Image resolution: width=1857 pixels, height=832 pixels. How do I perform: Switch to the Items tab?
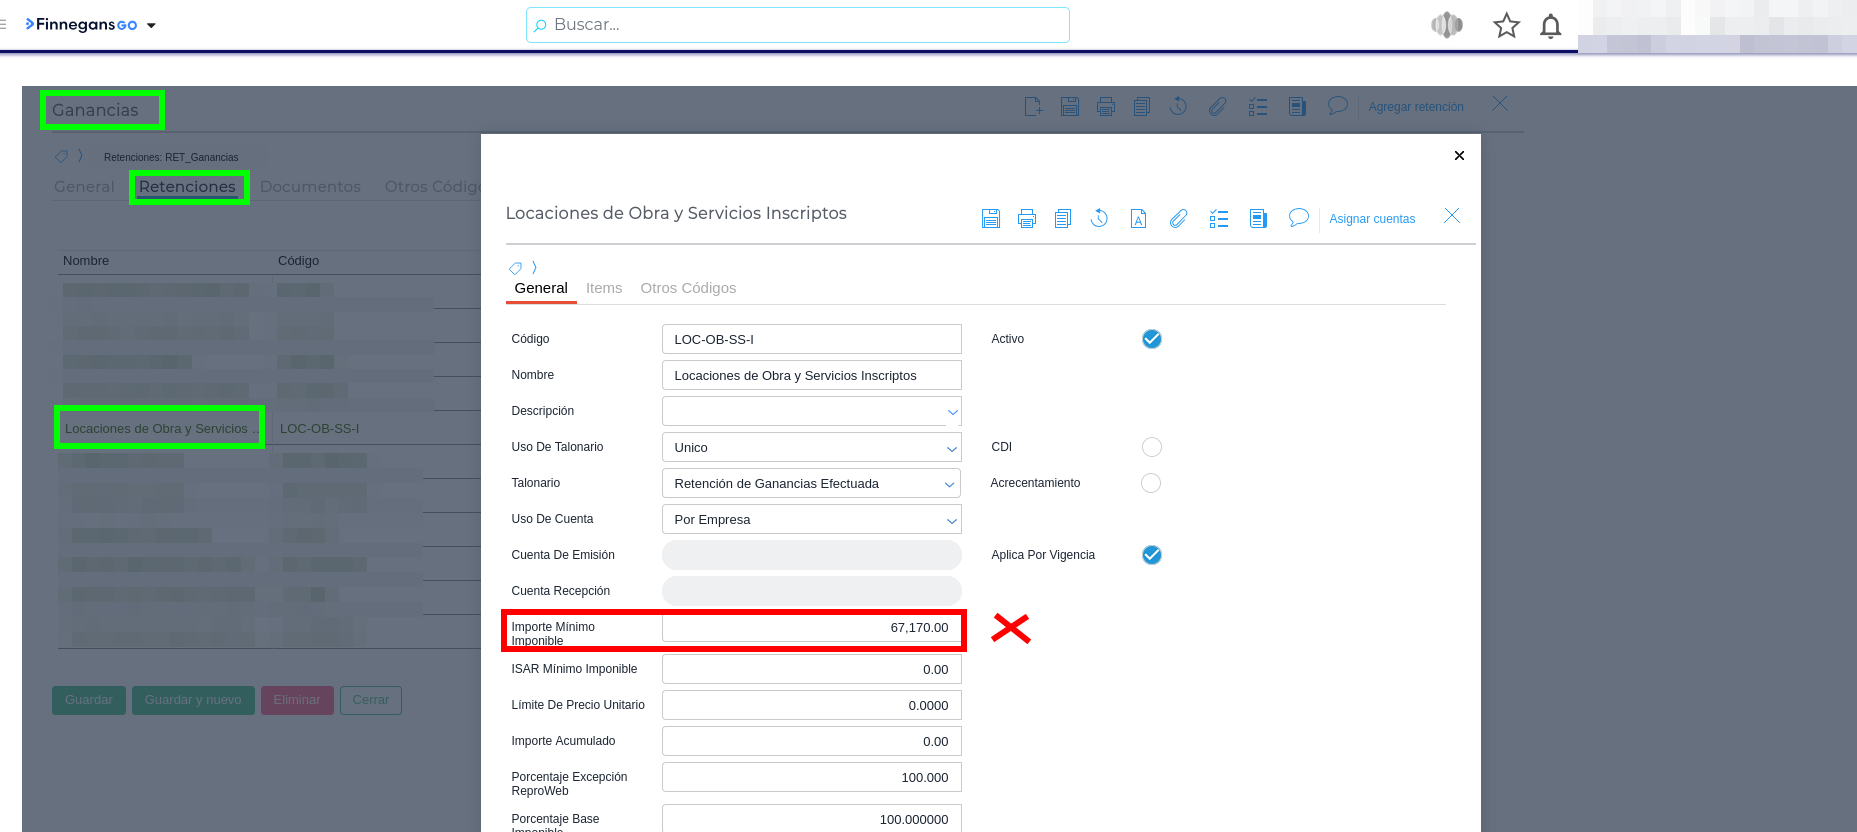[x=603, y=288]
